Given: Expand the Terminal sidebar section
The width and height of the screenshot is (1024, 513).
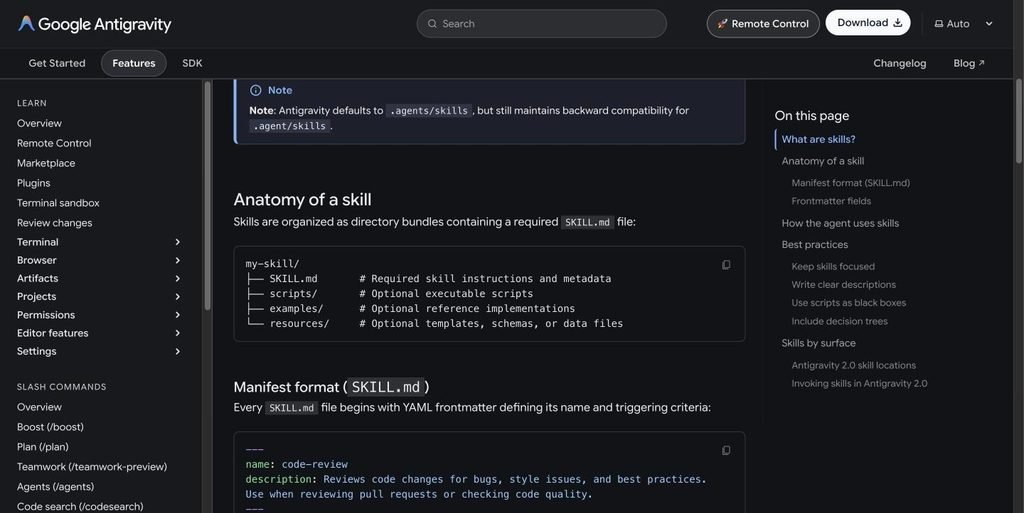Looking at the screenshot, I should (x=177, y=242).
